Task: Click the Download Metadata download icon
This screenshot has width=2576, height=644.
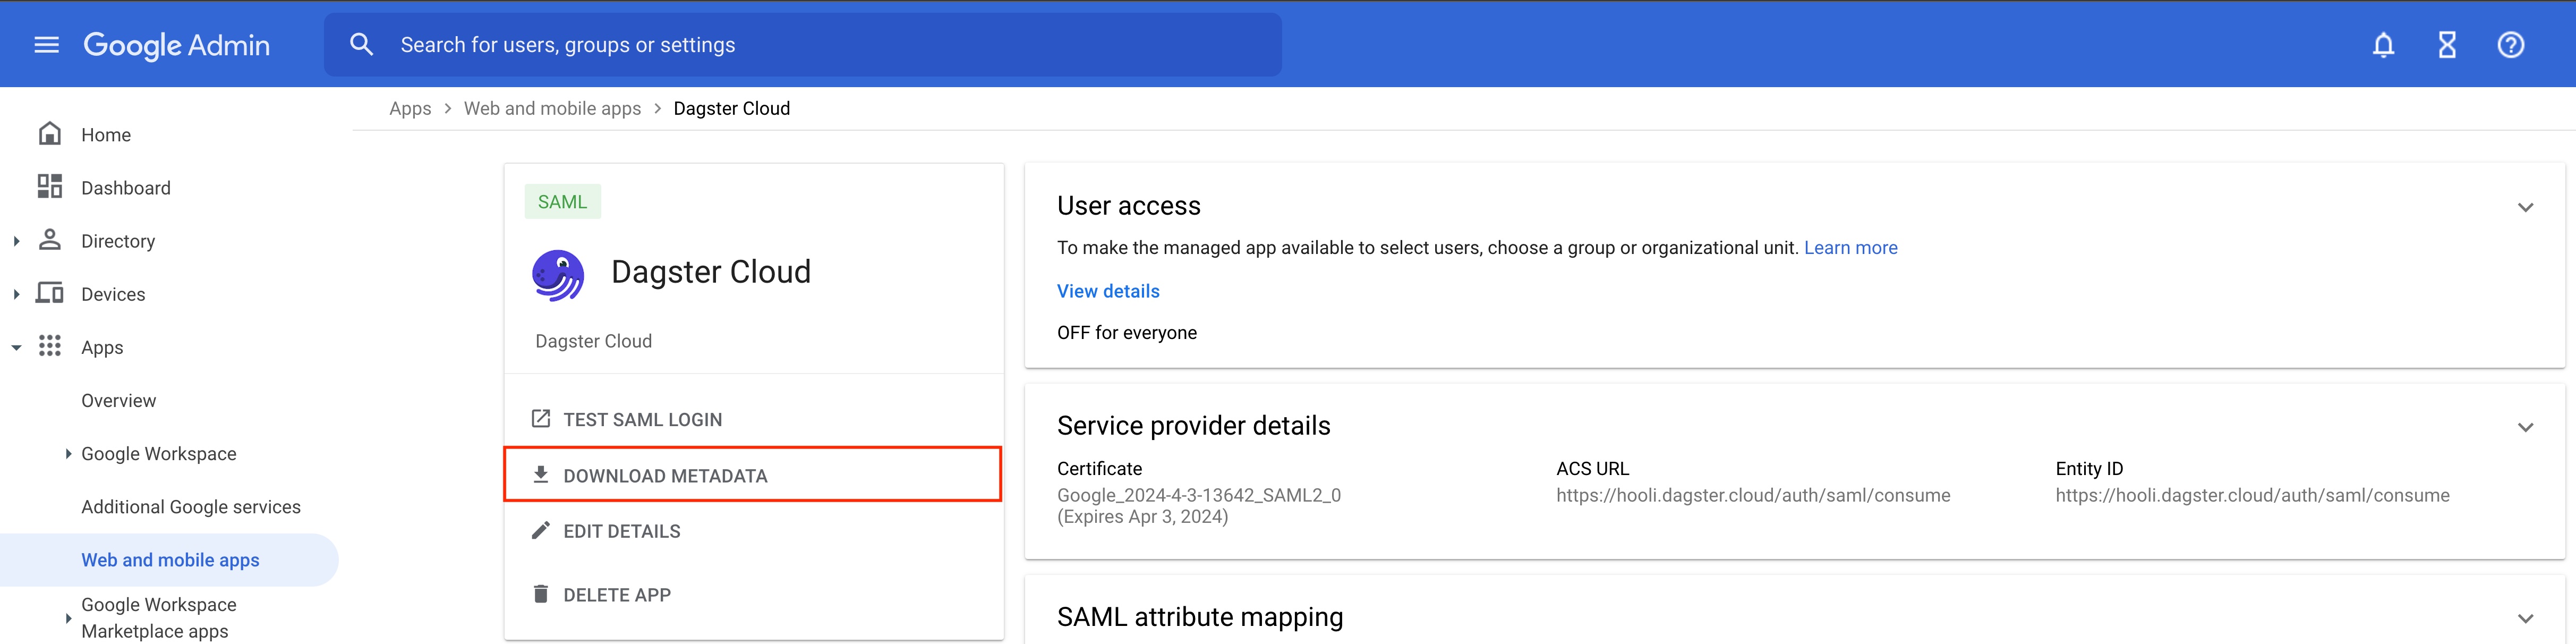Action: 541,474
